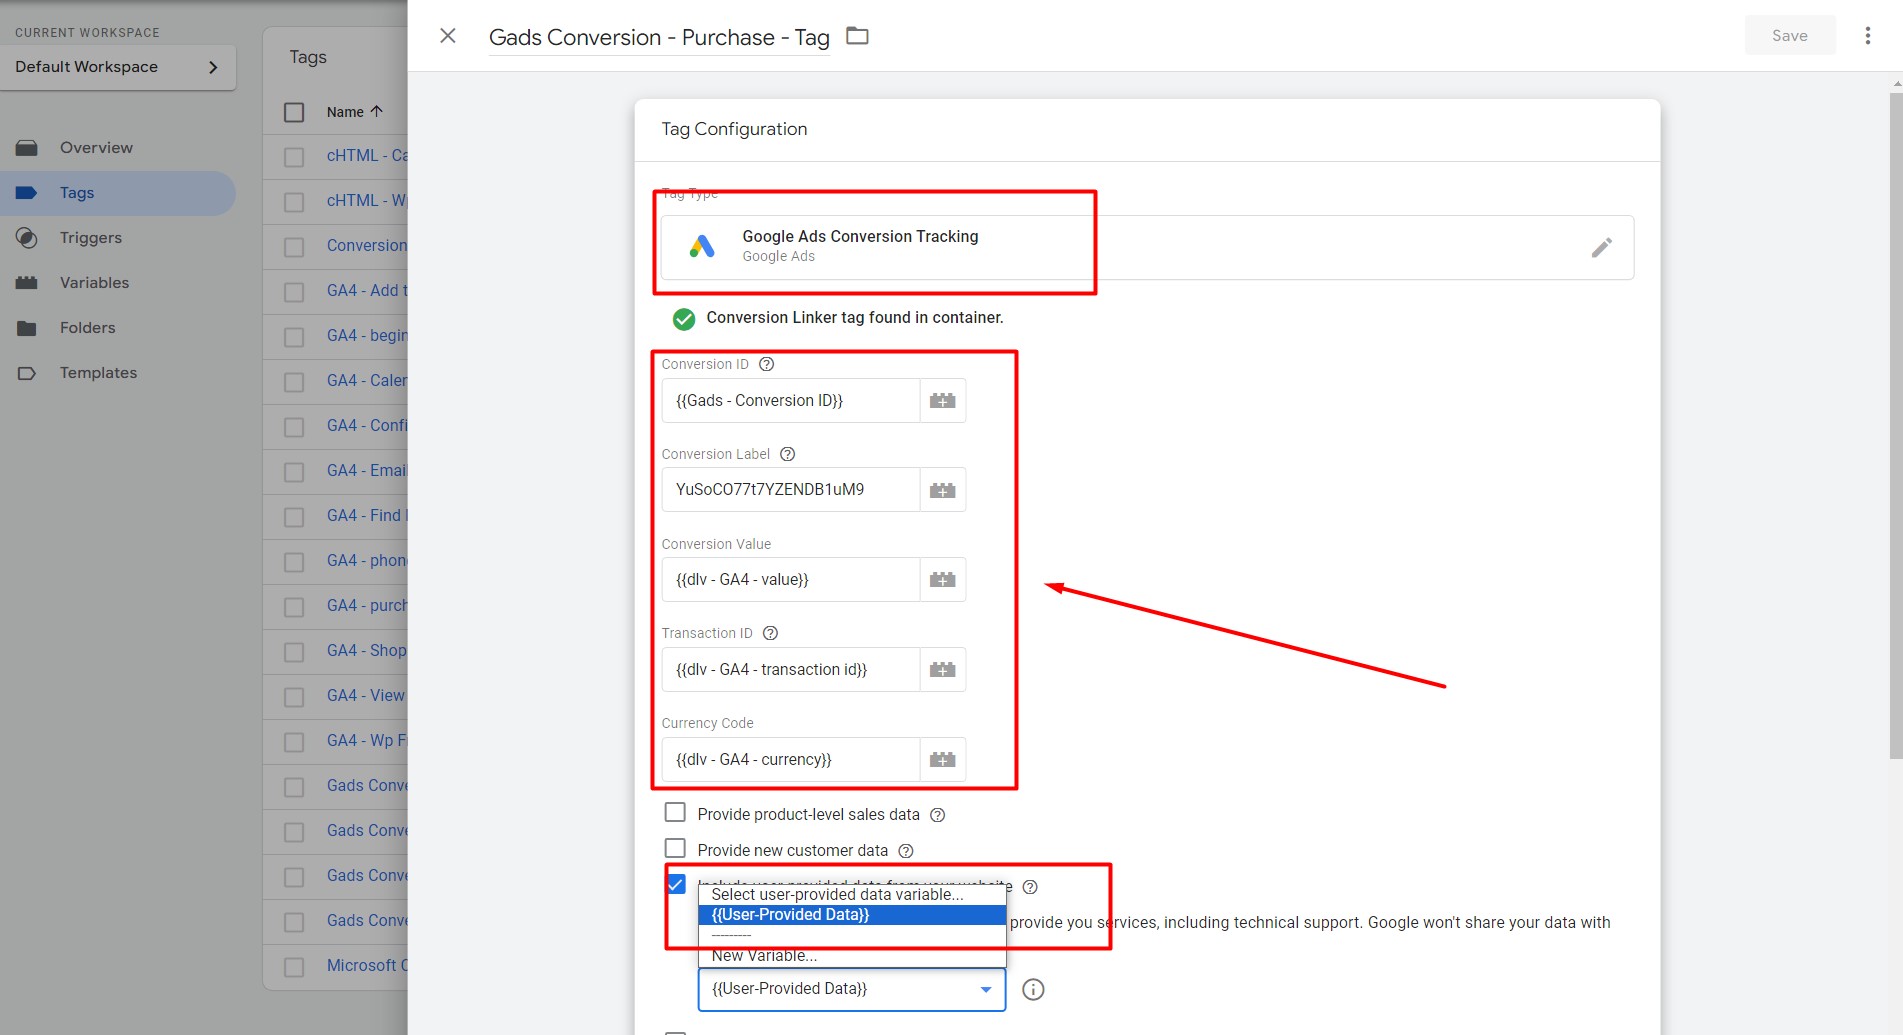Click the page vertical scrollbar
The image size is (1903, 1035).
pyautogui.click(x=1896, y=425)
